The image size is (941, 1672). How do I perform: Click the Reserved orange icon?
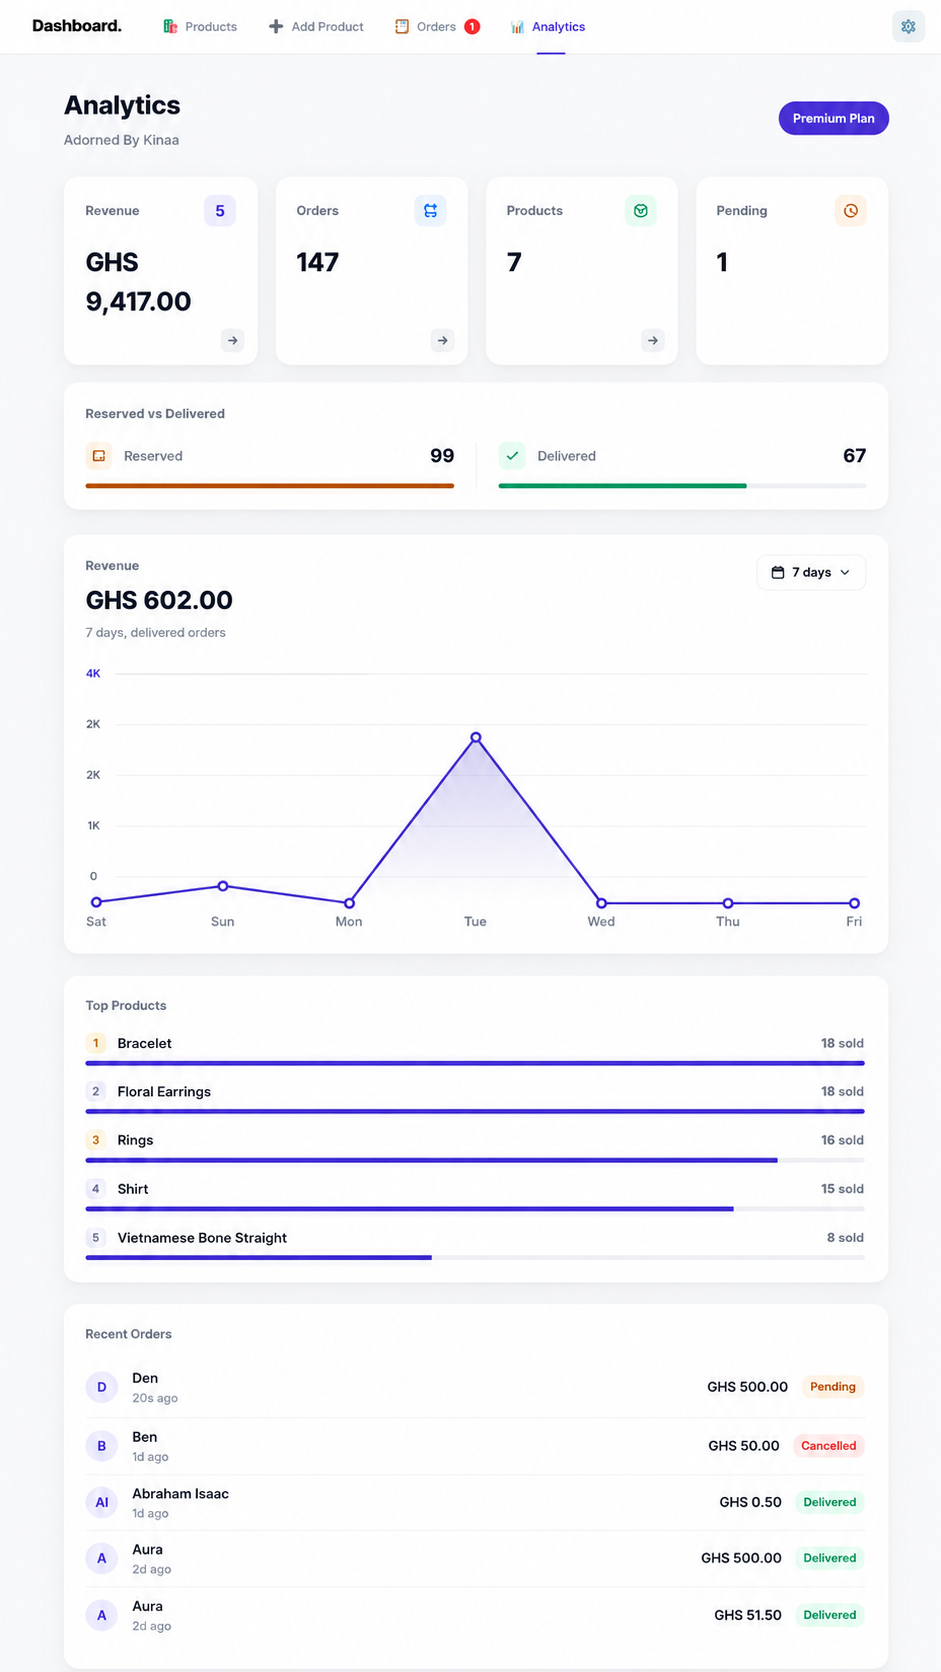click(x=99, y=456)
